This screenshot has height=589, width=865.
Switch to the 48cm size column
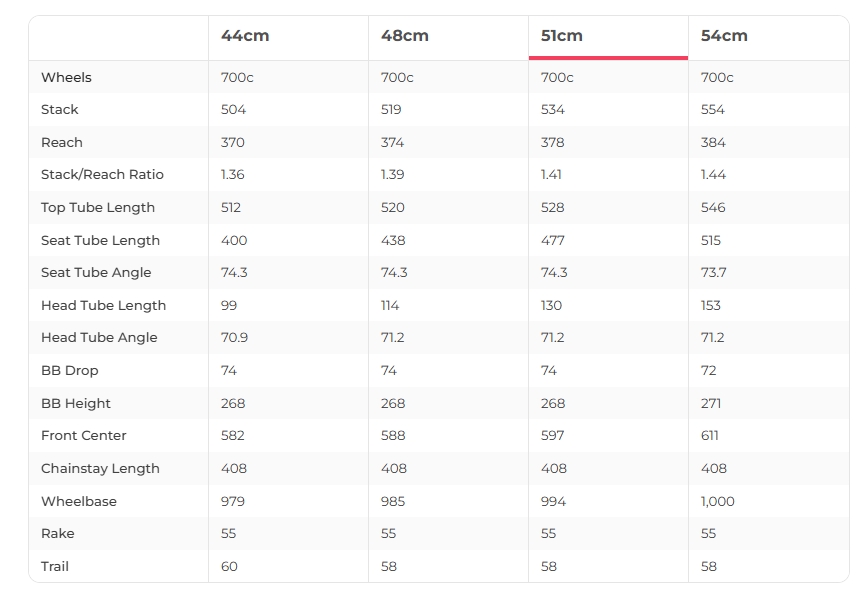(405, 36)
